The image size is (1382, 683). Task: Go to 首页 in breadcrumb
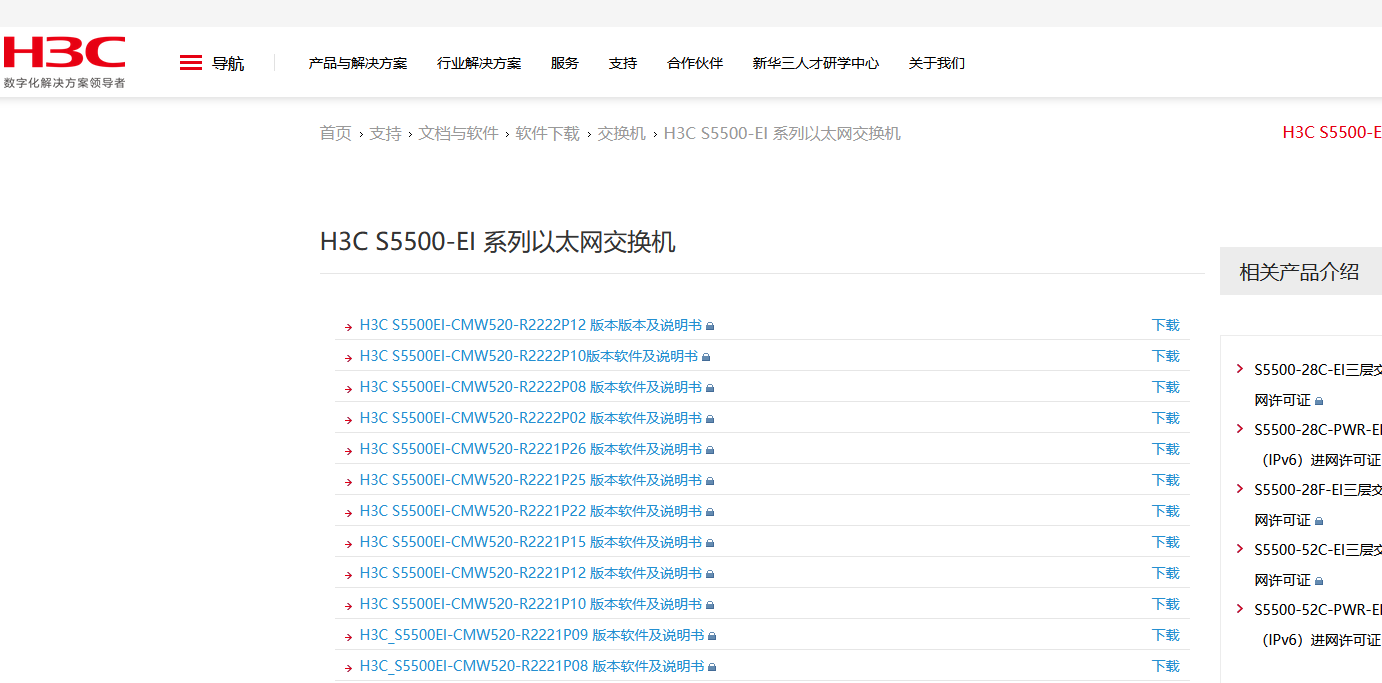(x=336, y=133)
